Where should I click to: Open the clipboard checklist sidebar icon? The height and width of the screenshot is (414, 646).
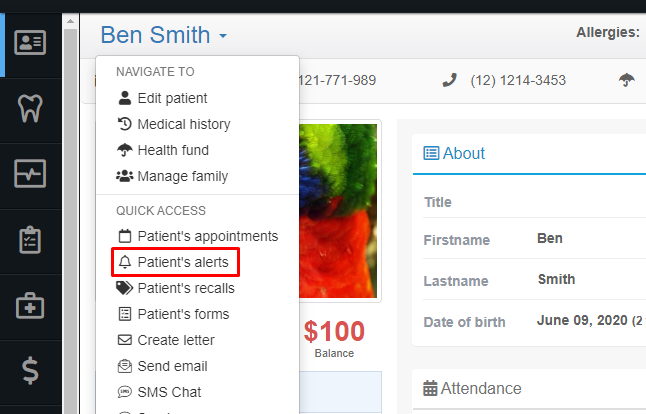[30, 239]
